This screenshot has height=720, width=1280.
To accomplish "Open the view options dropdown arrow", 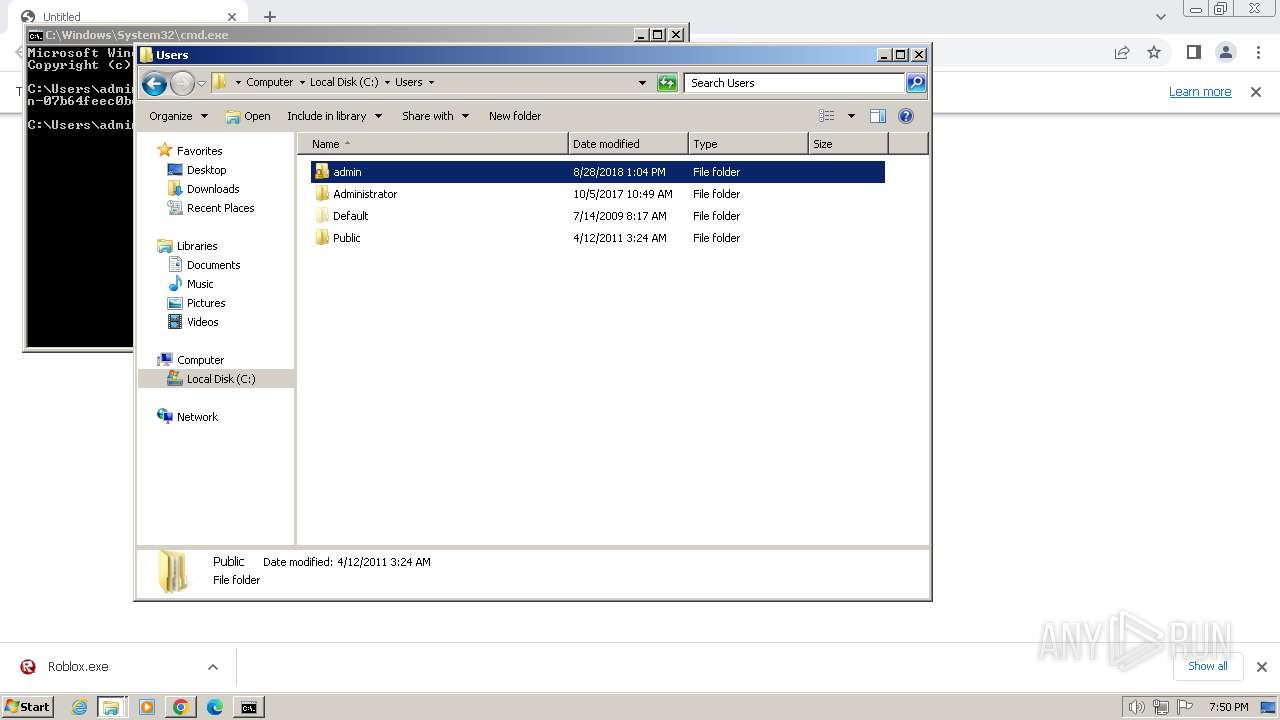I will (x=851, y=116).
